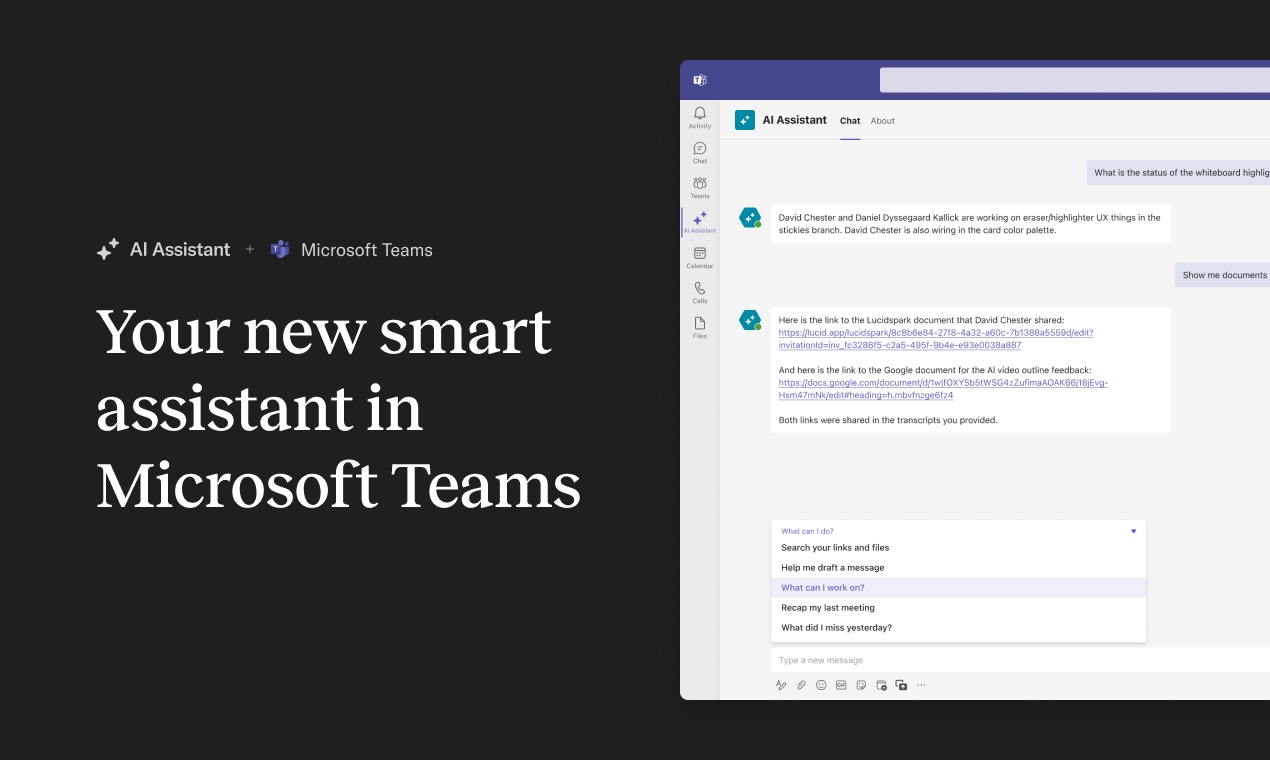Select 'What can I work on?' suggestion
This screenshot has height=760, width=1270.
[x=958, y=588]
